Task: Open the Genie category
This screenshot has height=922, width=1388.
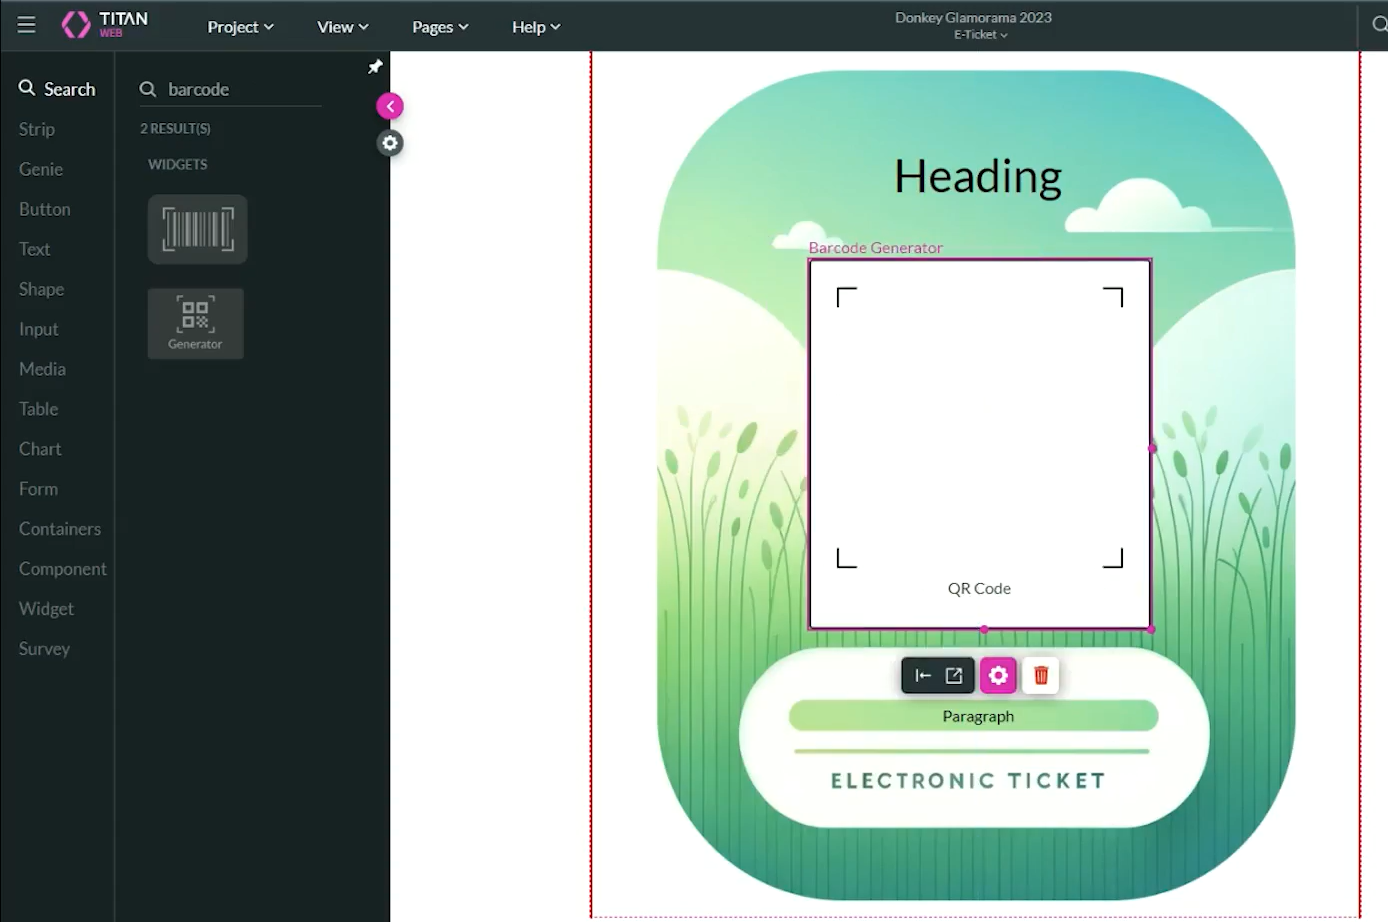Action: pyautogui.click(x=41, y=169)
